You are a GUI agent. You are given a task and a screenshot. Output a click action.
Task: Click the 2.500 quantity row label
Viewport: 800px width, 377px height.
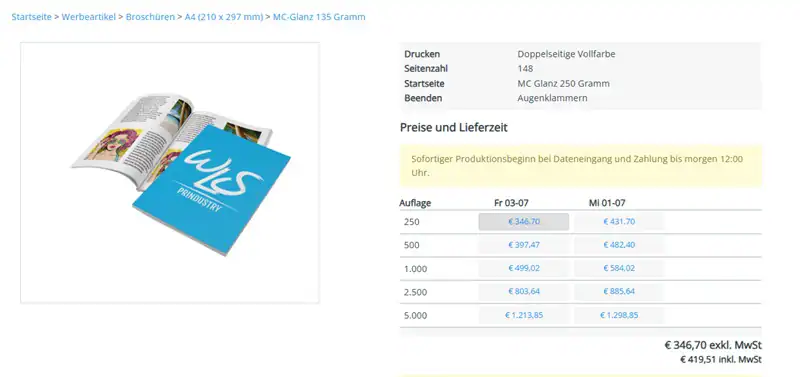click(x=416, y=292)
